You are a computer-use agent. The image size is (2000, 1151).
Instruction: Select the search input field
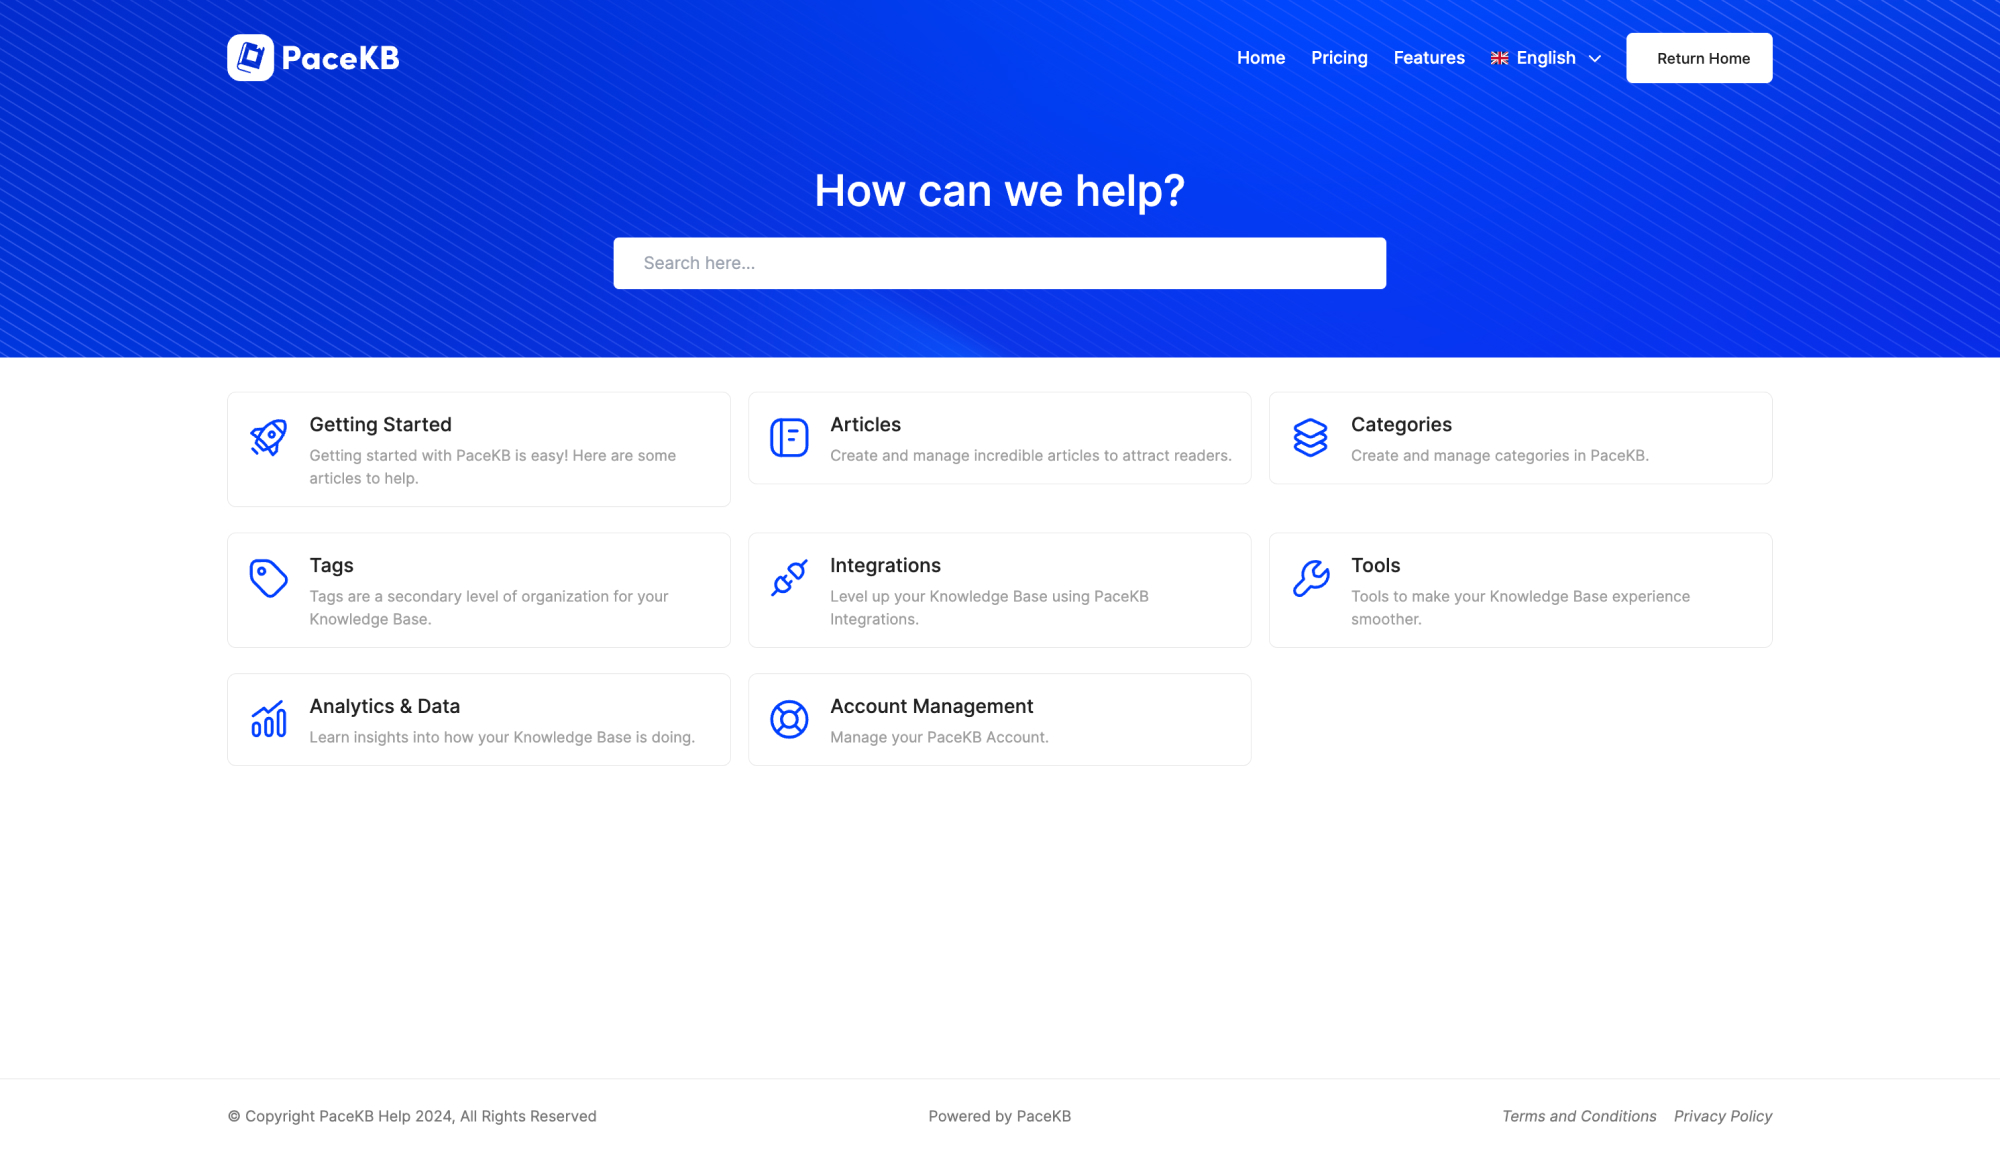click(x=1000, y=262)
